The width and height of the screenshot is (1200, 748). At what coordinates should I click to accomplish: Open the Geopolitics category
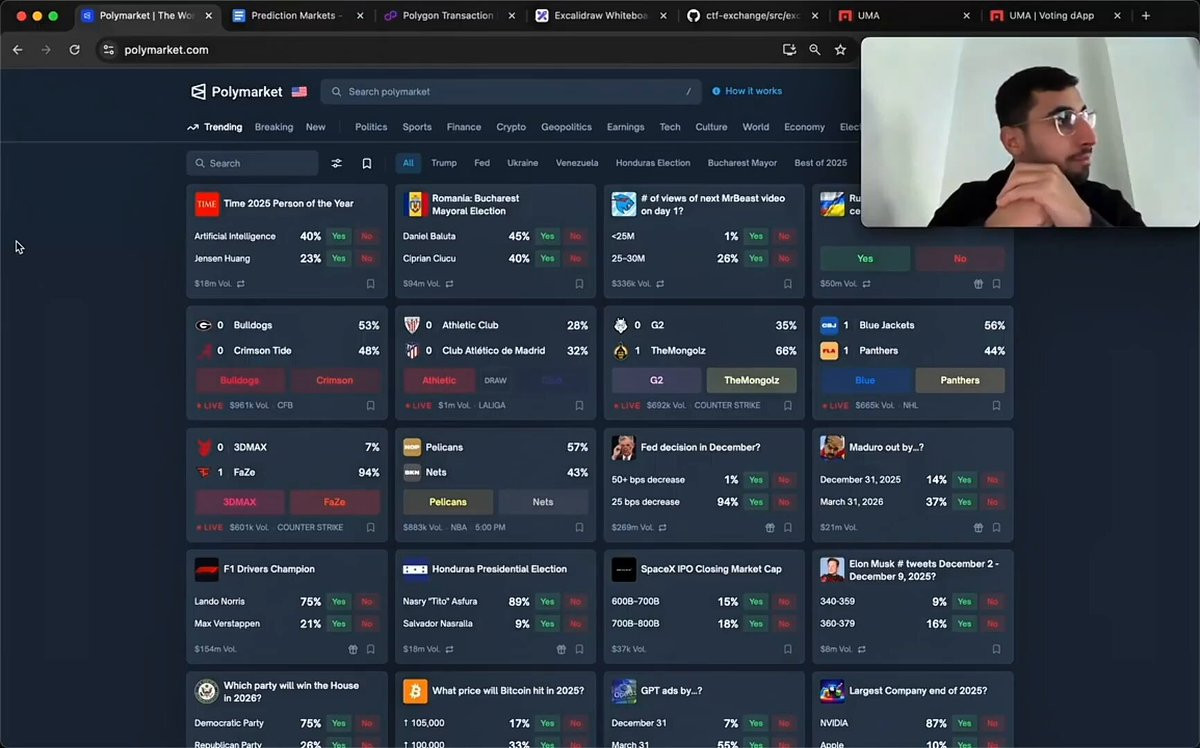pyautogui.click(x=567, y=127)
